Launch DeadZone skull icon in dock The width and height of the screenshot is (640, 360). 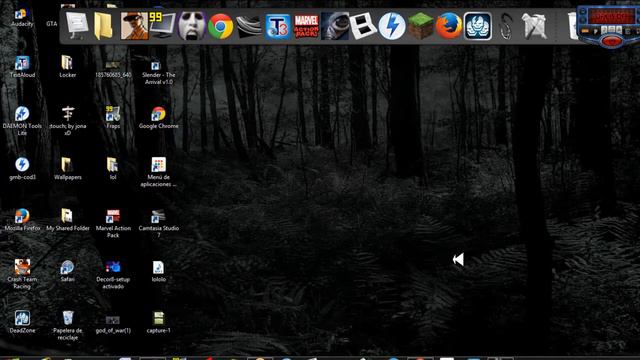coord(478,27)
